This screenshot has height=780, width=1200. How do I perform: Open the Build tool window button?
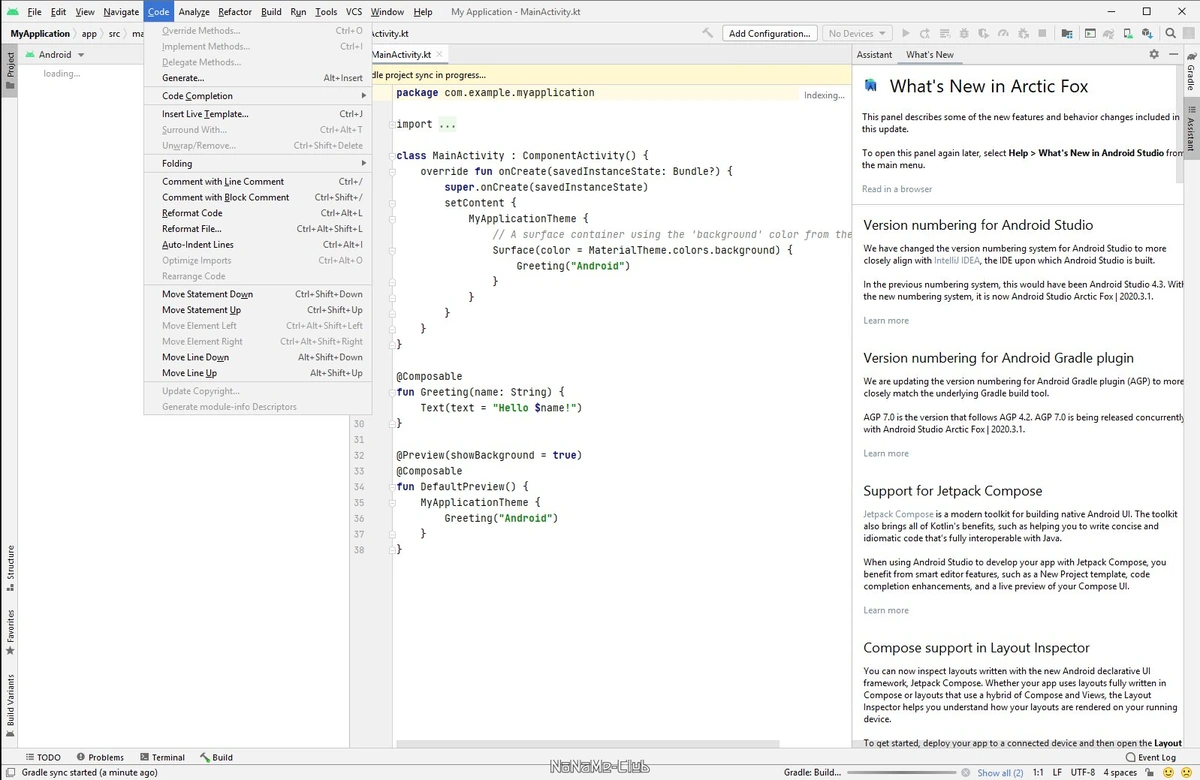click(216, 757)
